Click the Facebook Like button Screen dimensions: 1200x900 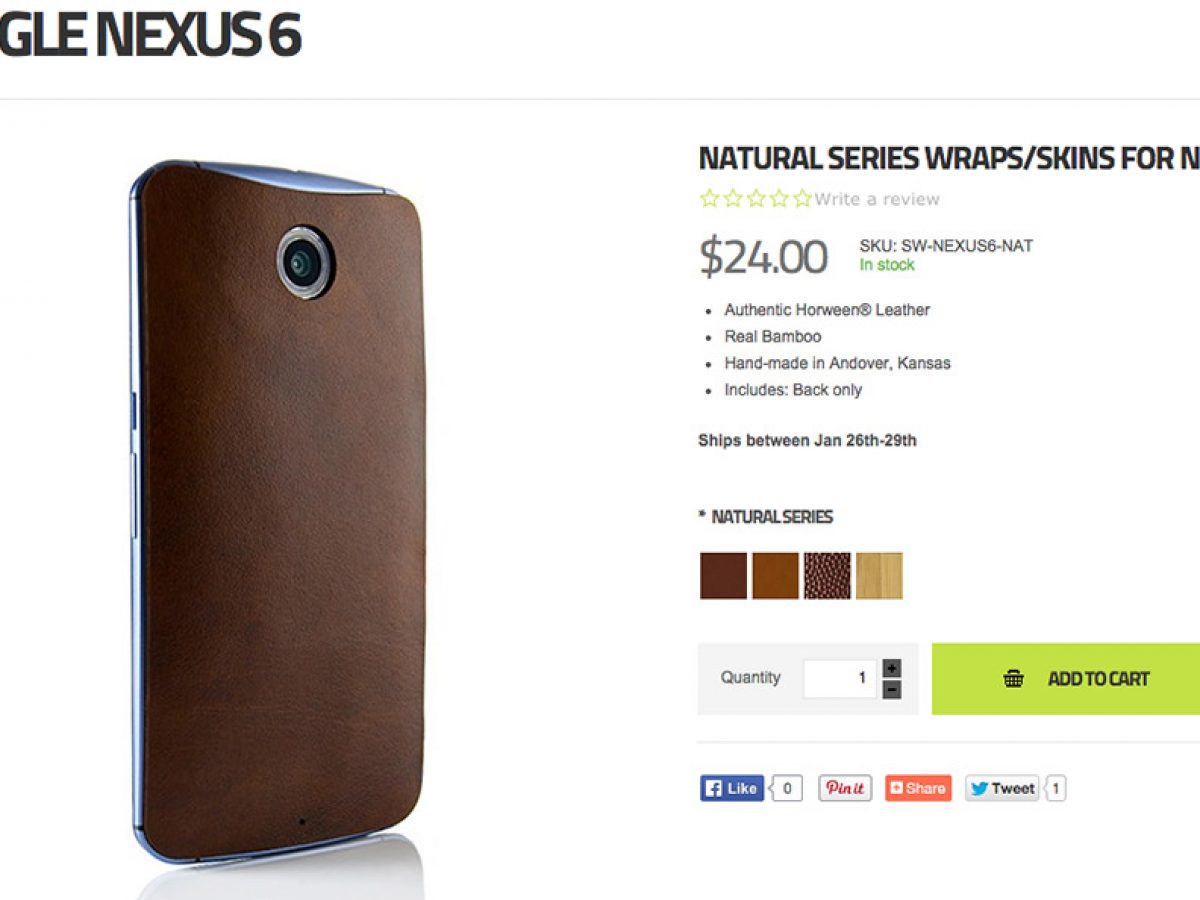(732, 788)
